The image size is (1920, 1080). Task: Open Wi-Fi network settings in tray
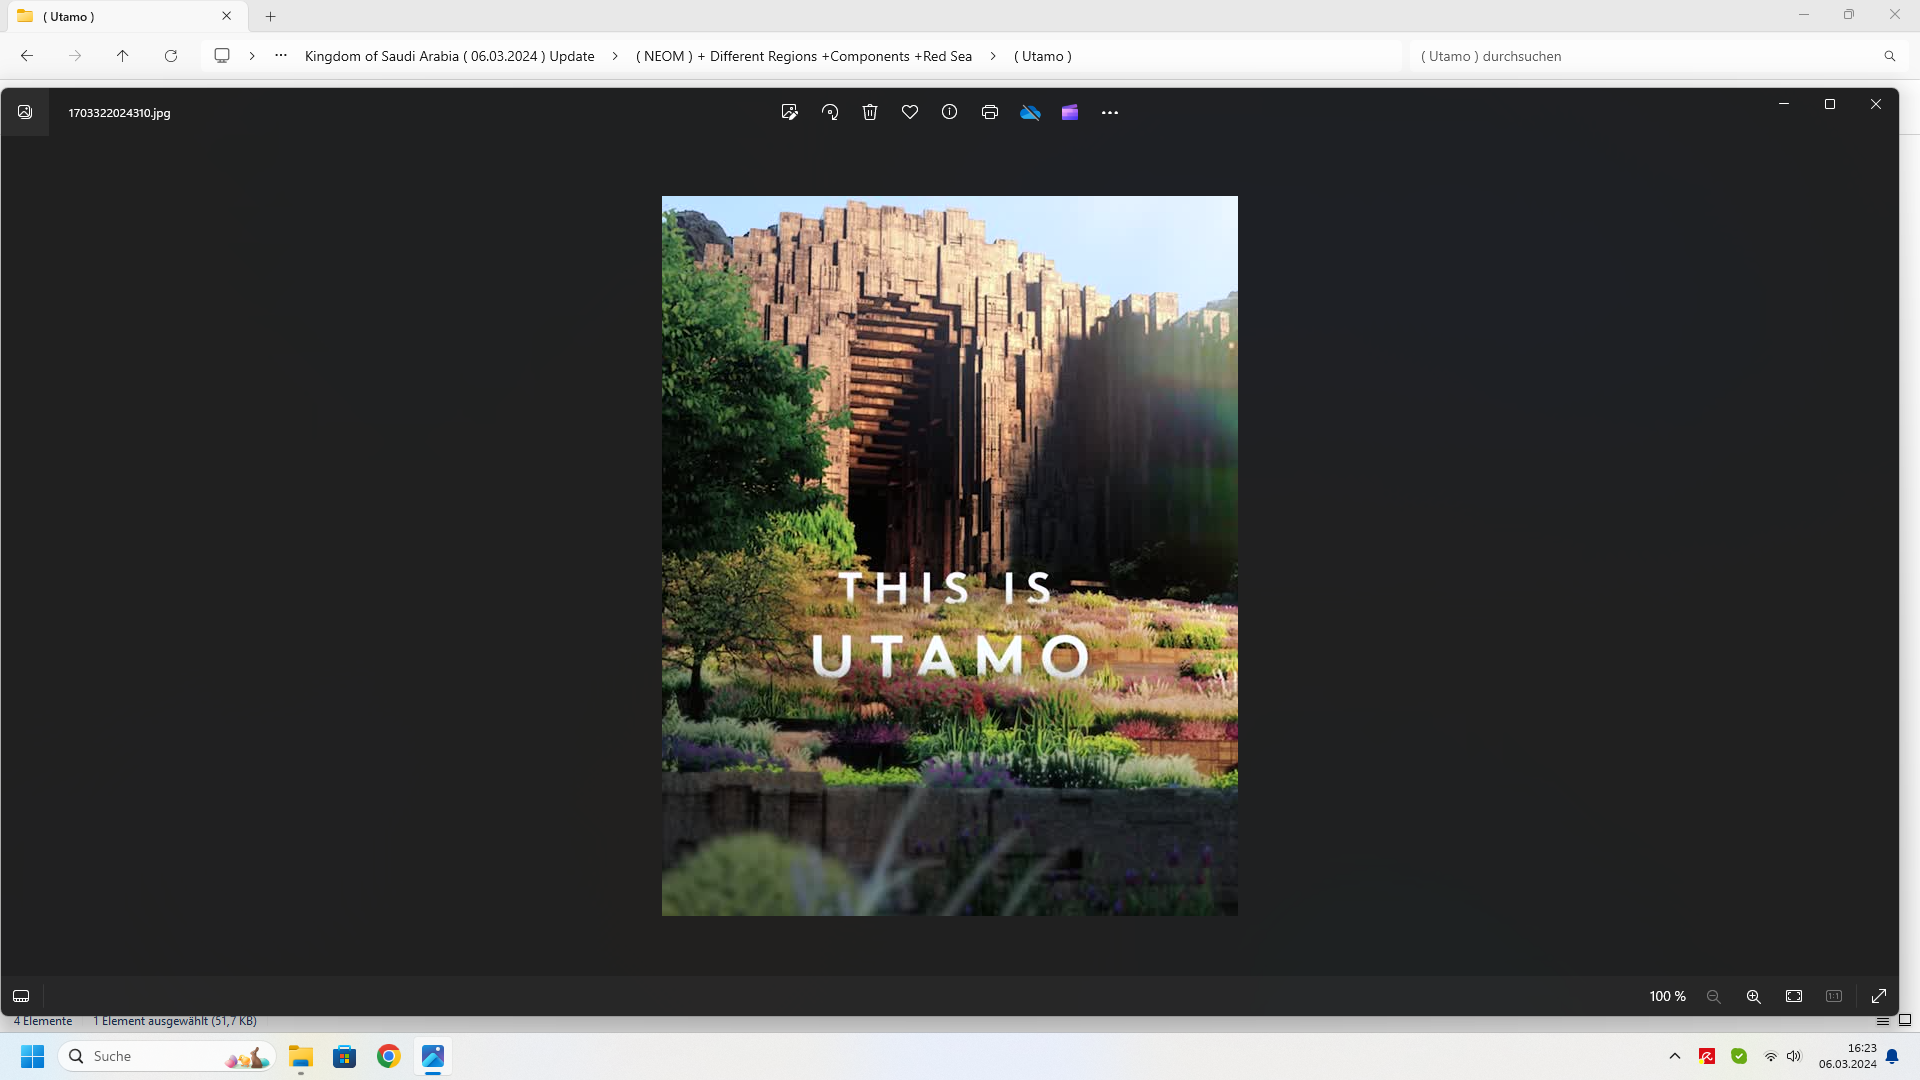(x=1771, y=1056)
